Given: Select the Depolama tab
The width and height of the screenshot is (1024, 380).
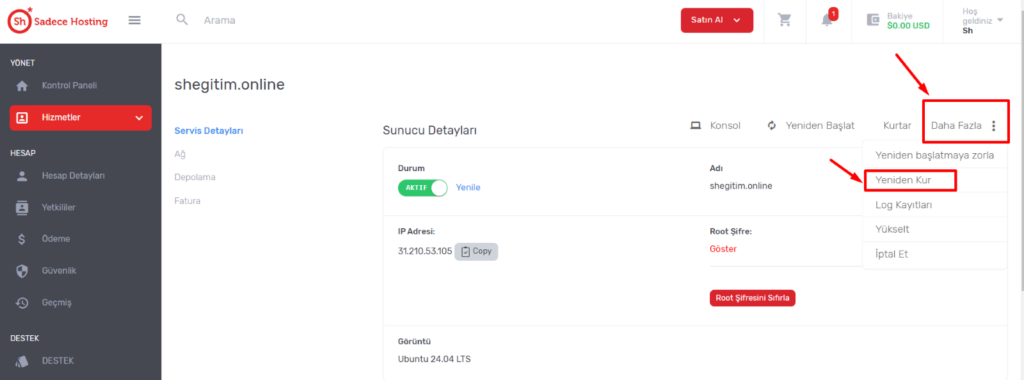Looking at the screenshot, I should 195,177.
